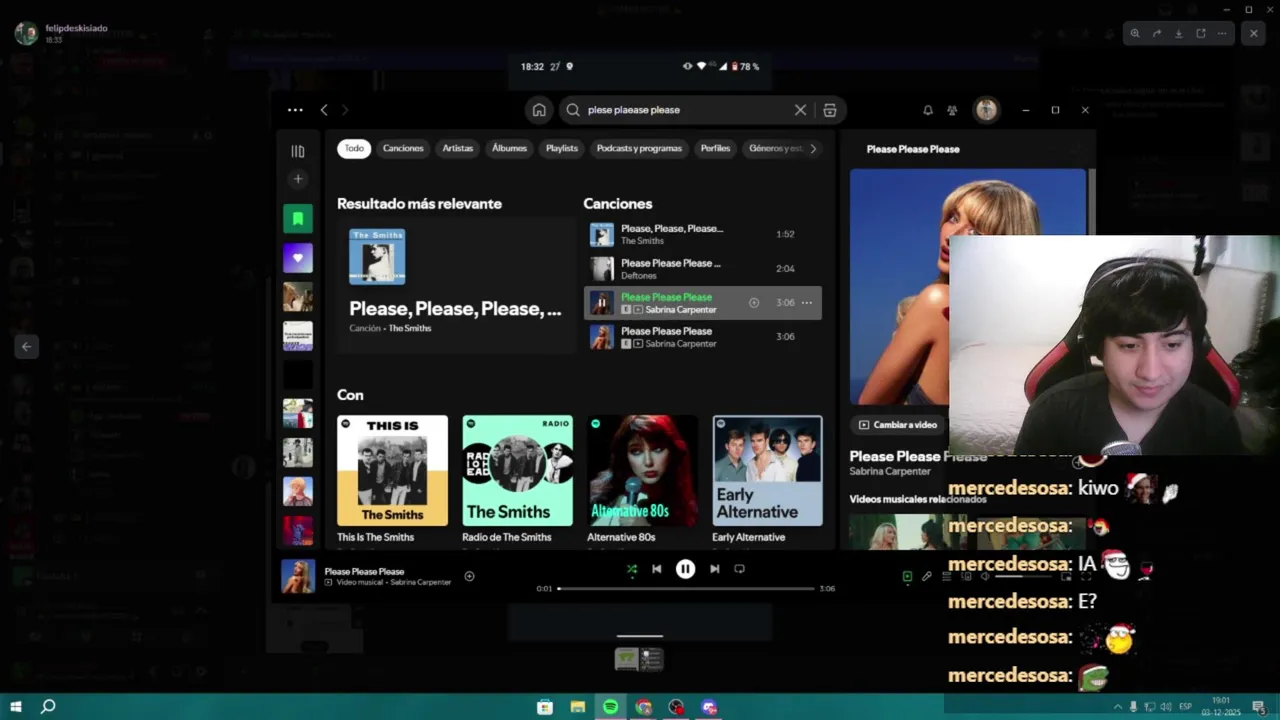Select the Álbumes filter chip

(x=509, y=148)
